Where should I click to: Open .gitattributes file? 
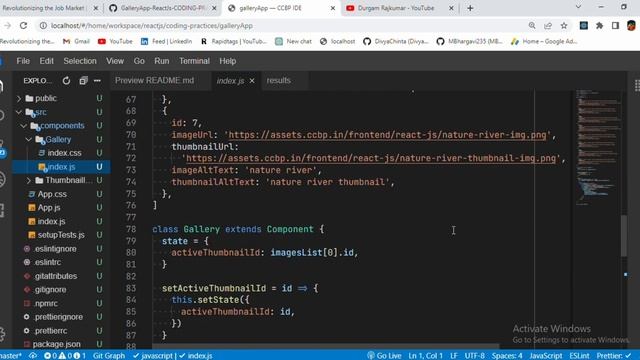click(x=56, y=276)
